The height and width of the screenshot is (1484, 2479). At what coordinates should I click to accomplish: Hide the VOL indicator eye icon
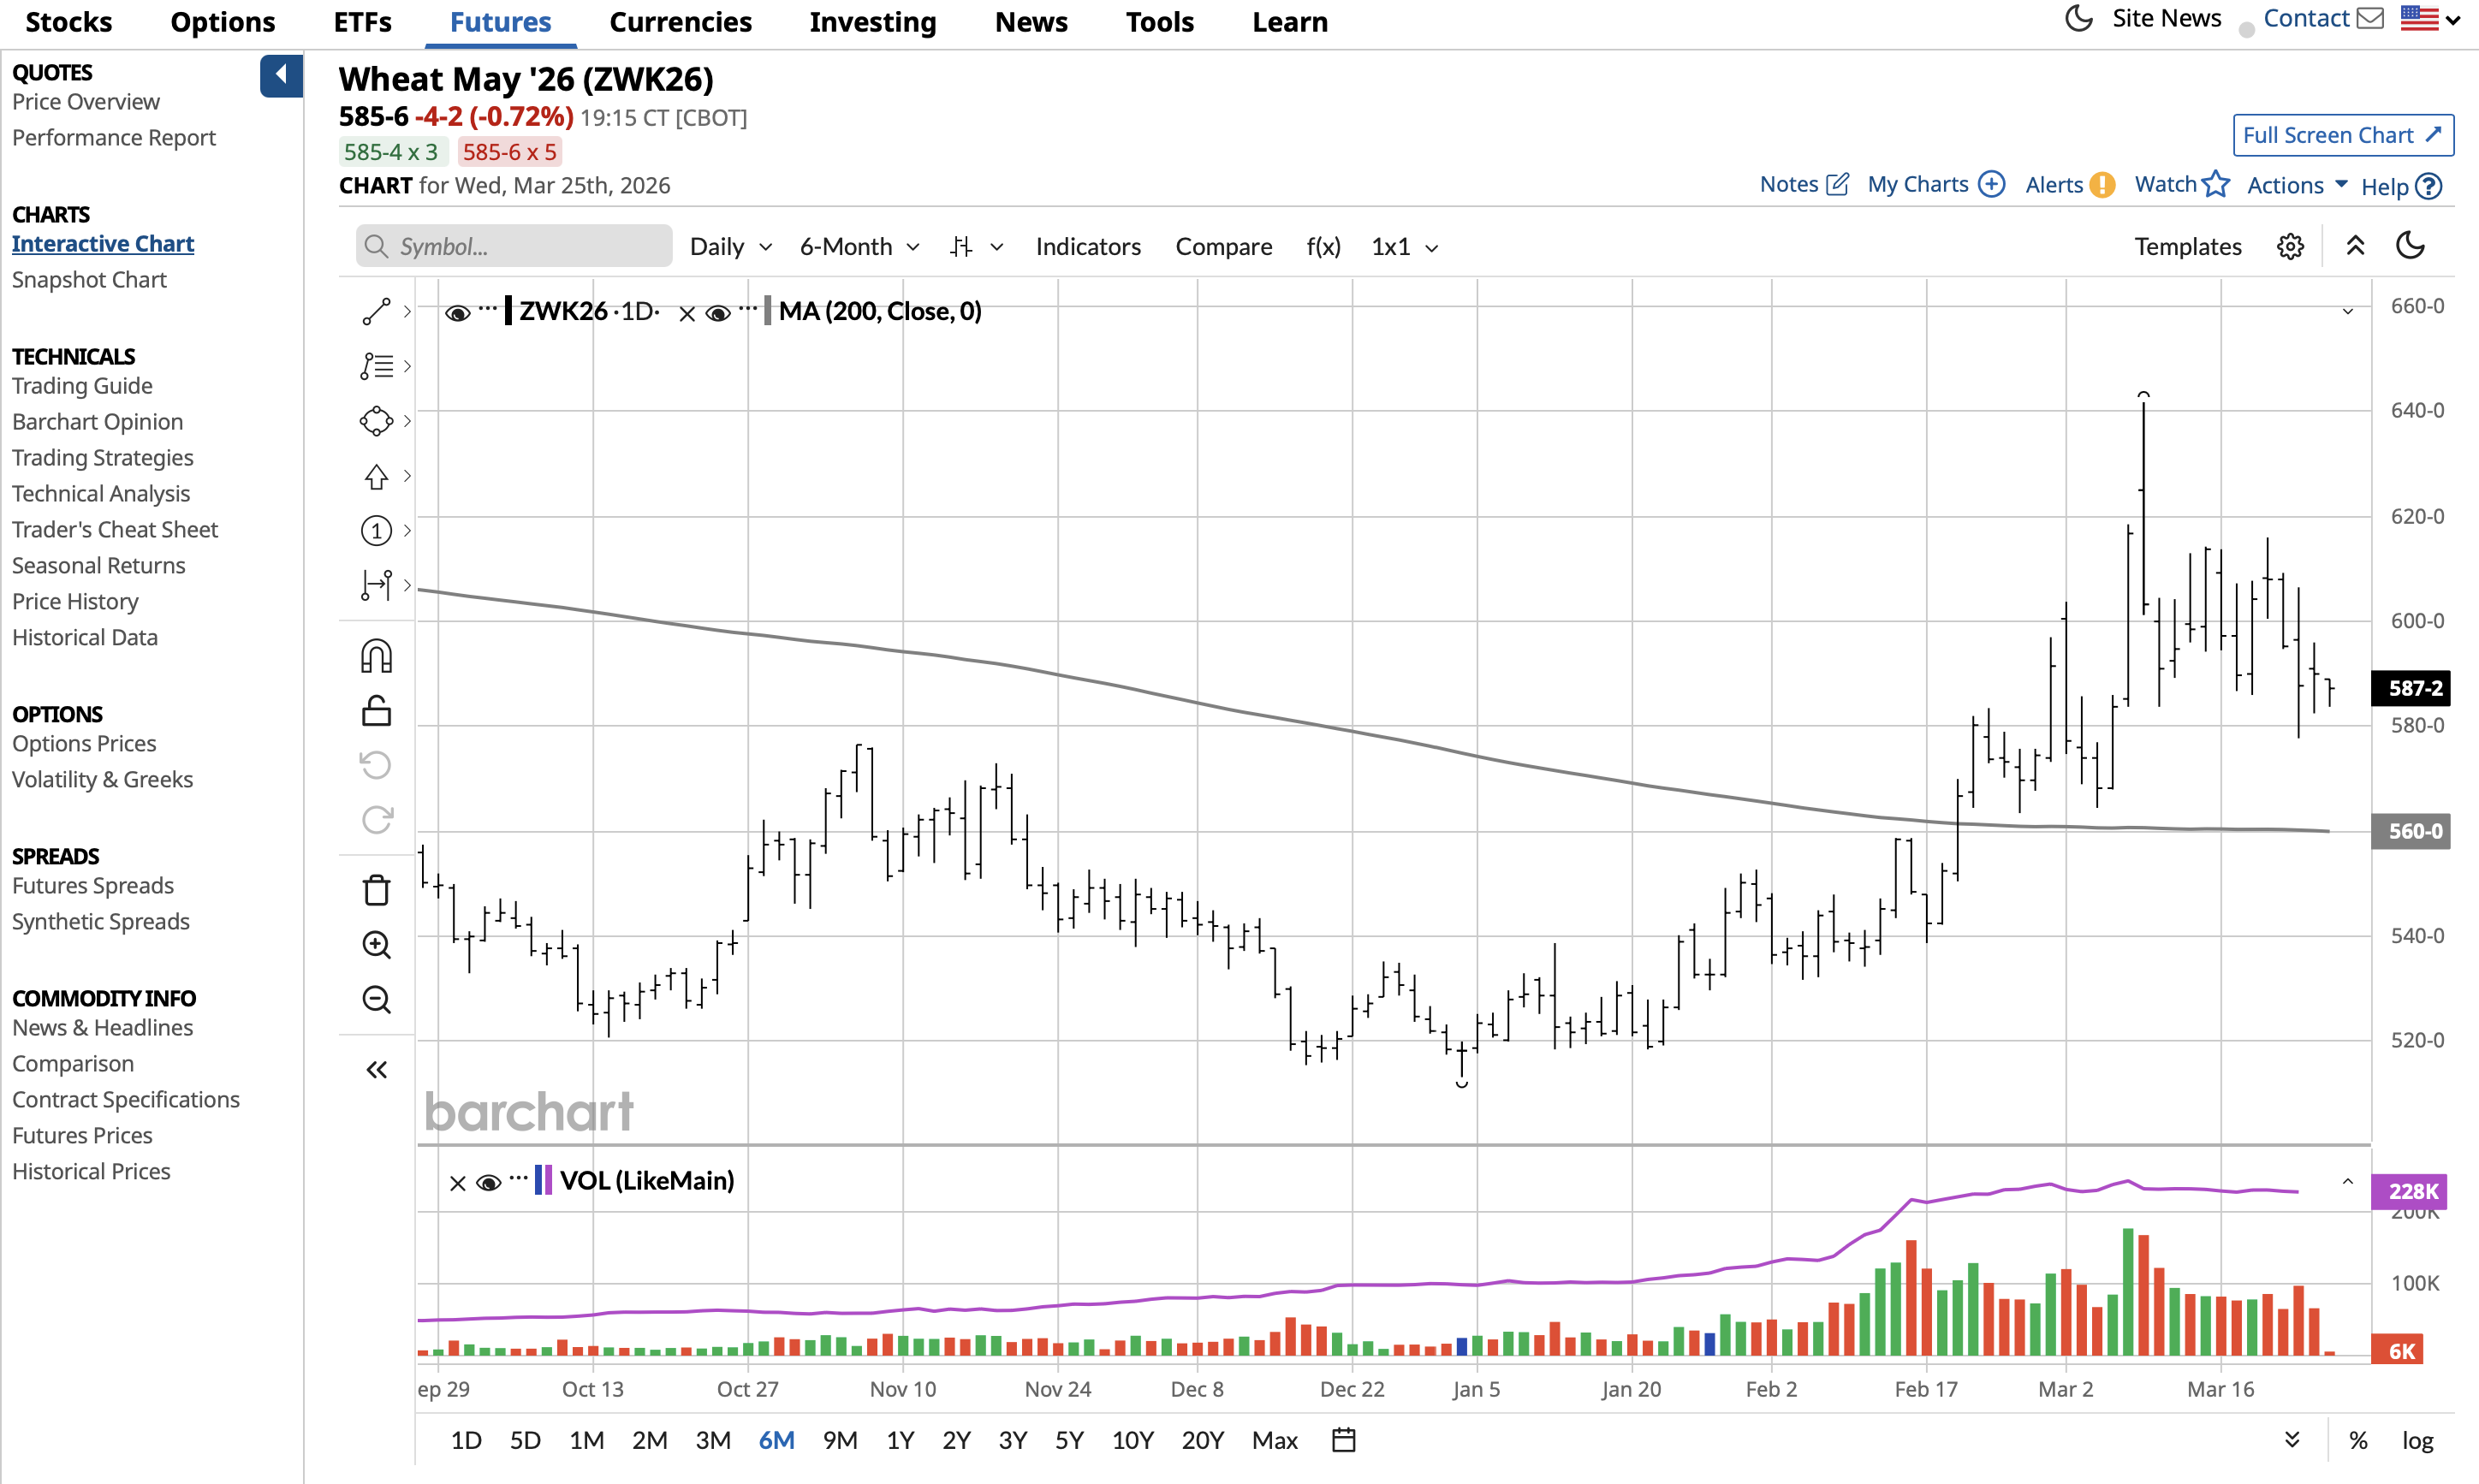(488, 1183)
